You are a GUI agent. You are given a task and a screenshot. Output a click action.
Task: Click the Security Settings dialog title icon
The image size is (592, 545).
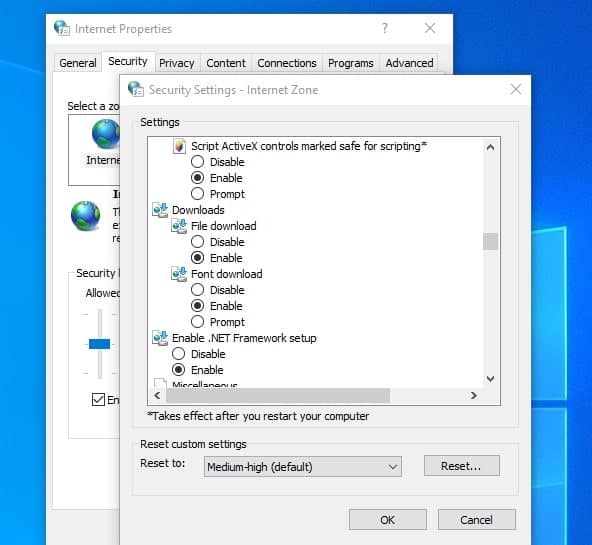136,89
